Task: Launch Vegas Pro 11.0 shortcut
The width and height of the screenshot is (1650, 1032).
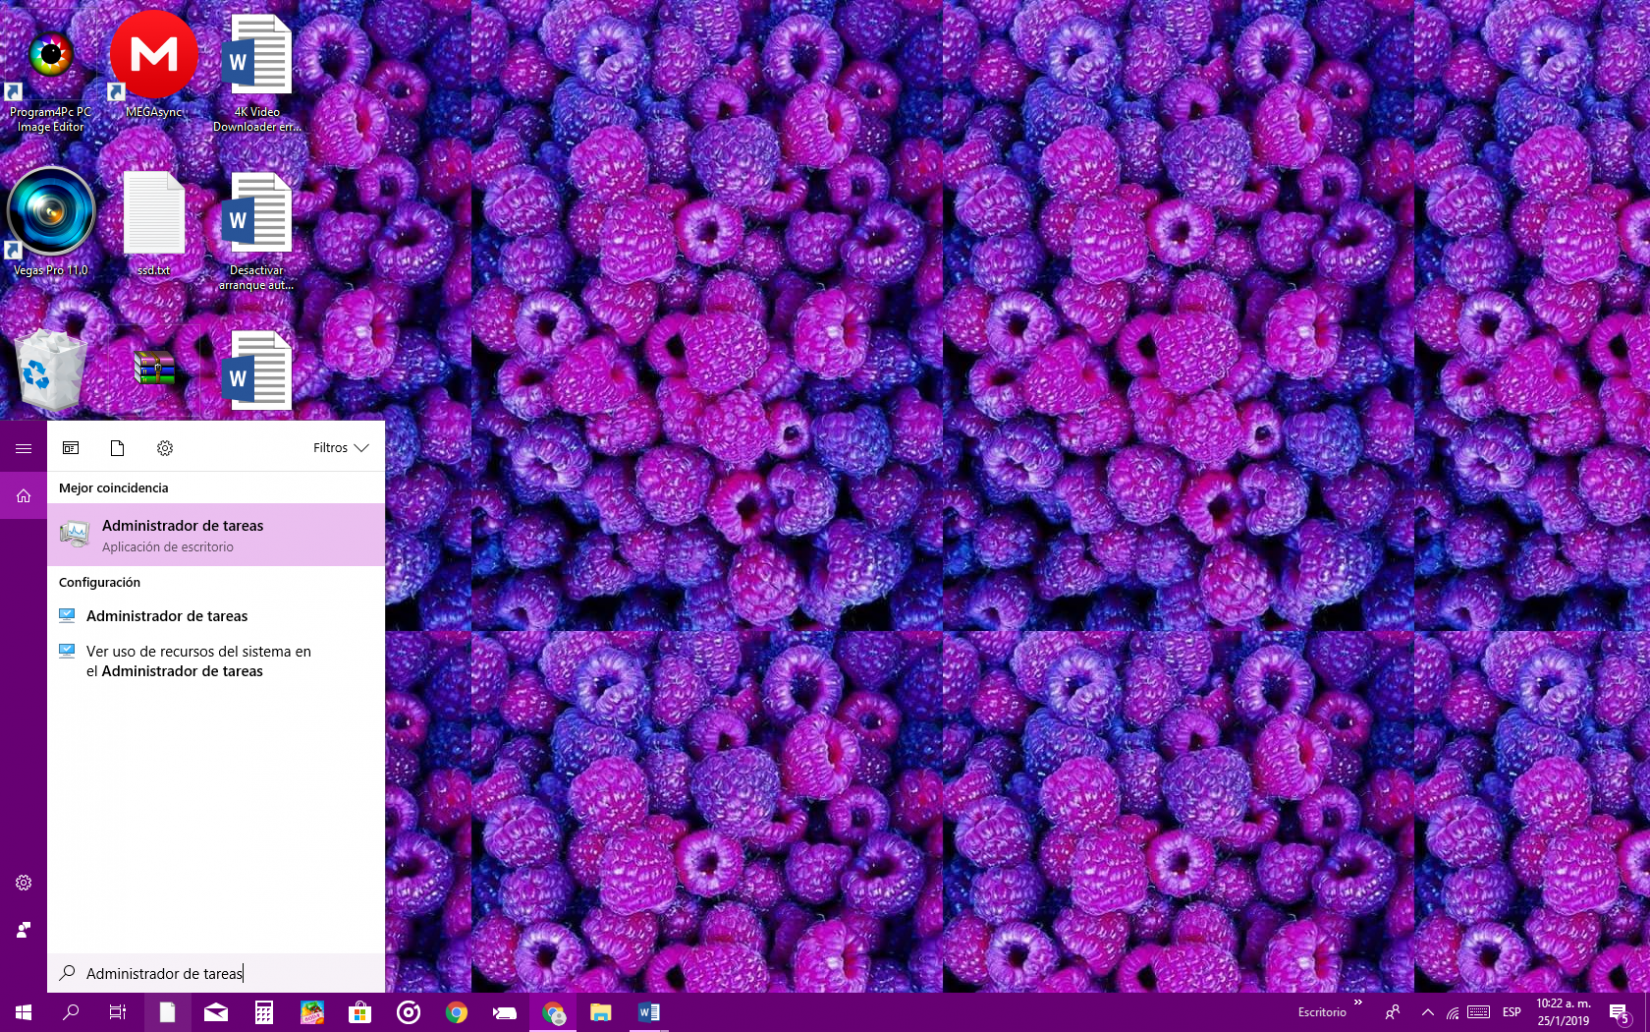Action: tap(50, 222)
